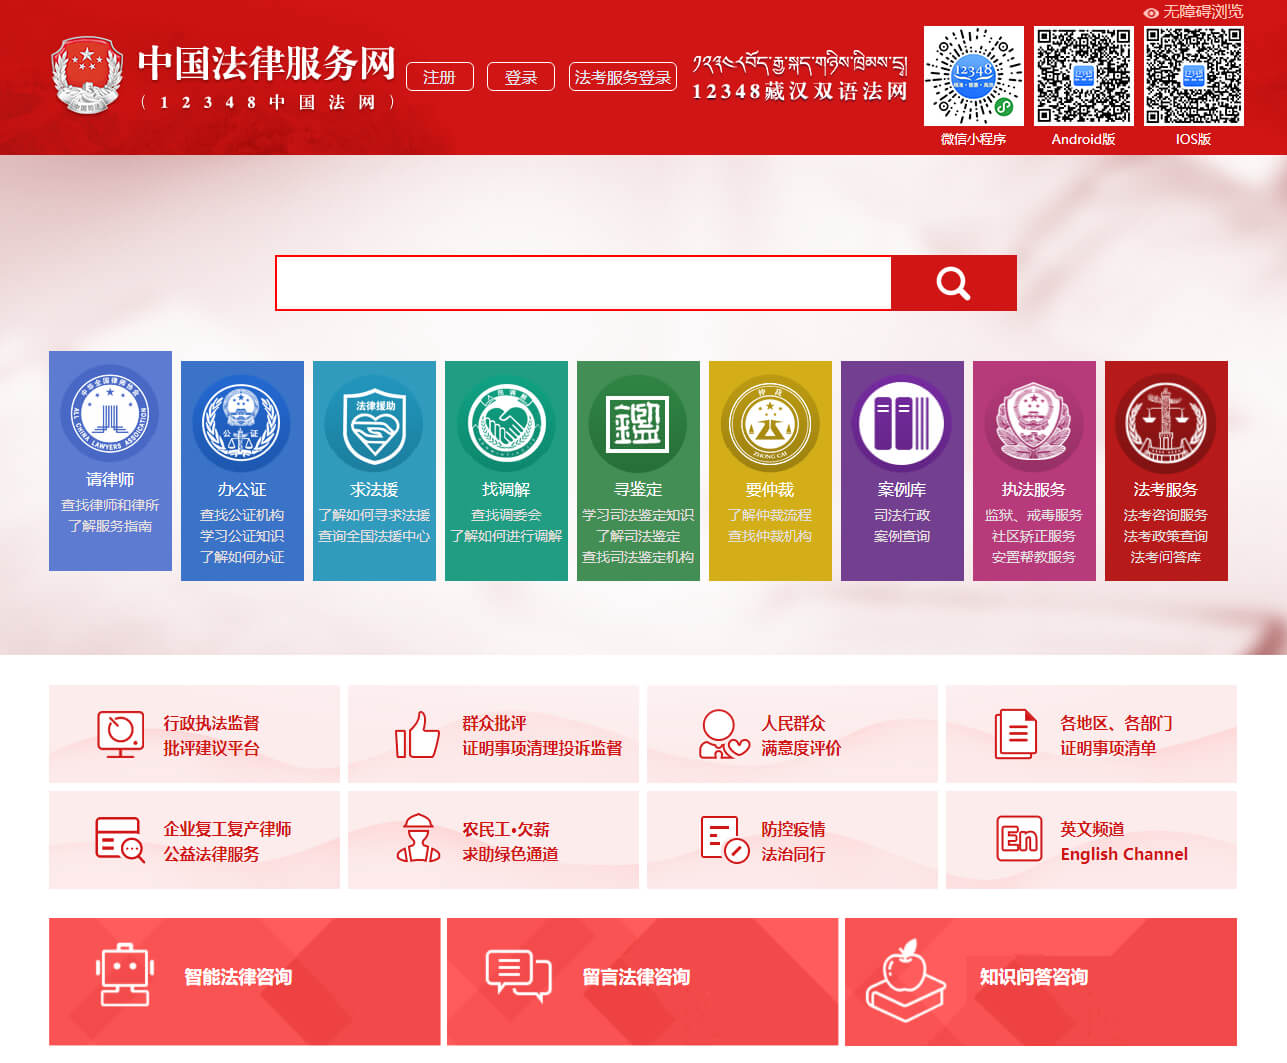1287x1063 pixels.
Task: Click the 查找公证机构 text
Action: pyautogui.click(x=242, y=515)
